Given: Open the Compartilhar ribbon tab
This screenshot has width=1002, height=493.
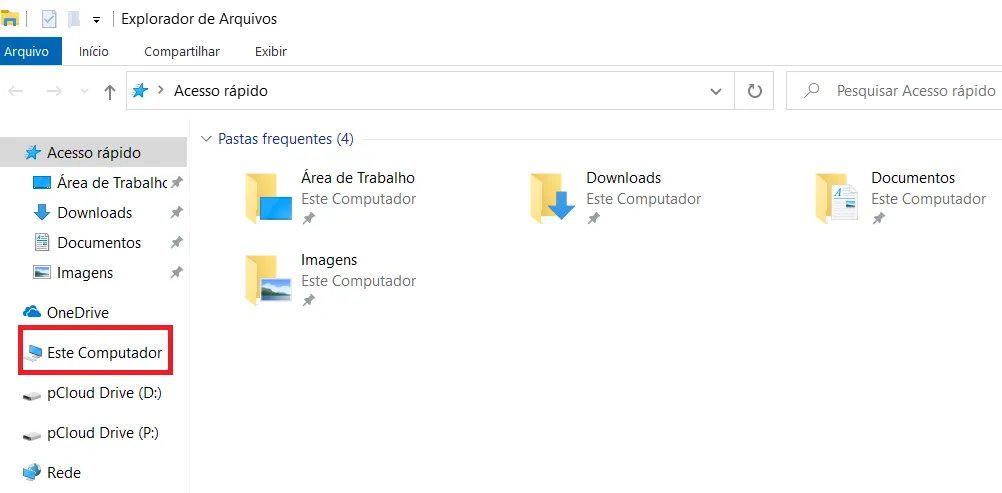Looking at the screenshot, I should tap(181, 52).
